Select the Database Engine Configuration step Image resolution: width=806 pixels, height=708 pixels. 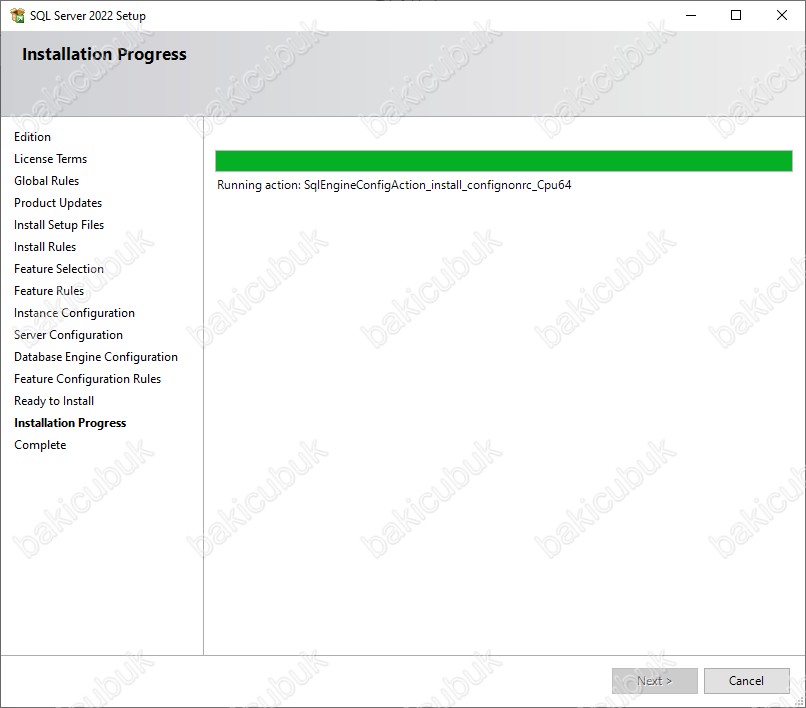tap(96, 357)
